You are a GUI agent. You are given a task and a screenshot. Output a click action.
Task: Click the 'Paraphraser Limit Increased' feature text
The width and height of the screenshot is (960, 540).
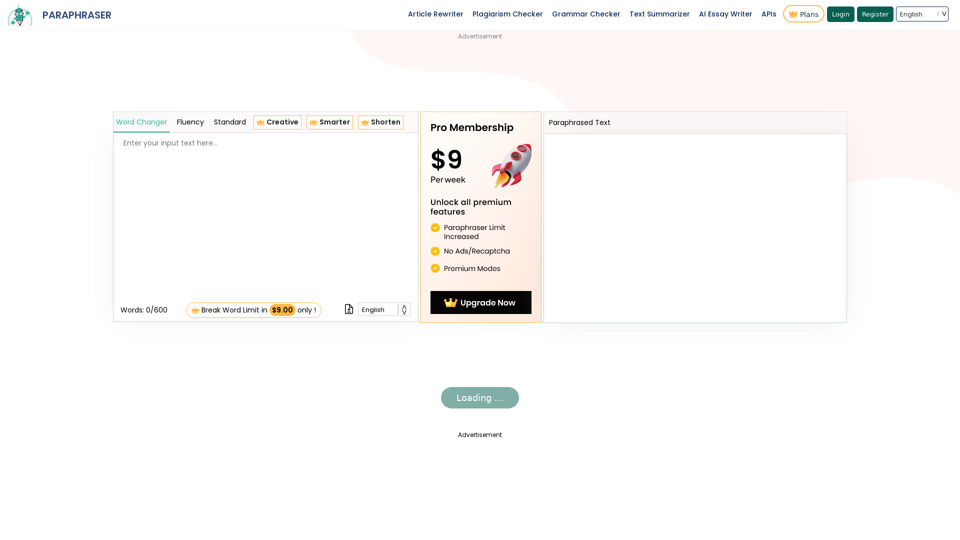click(x=474, y=232)
